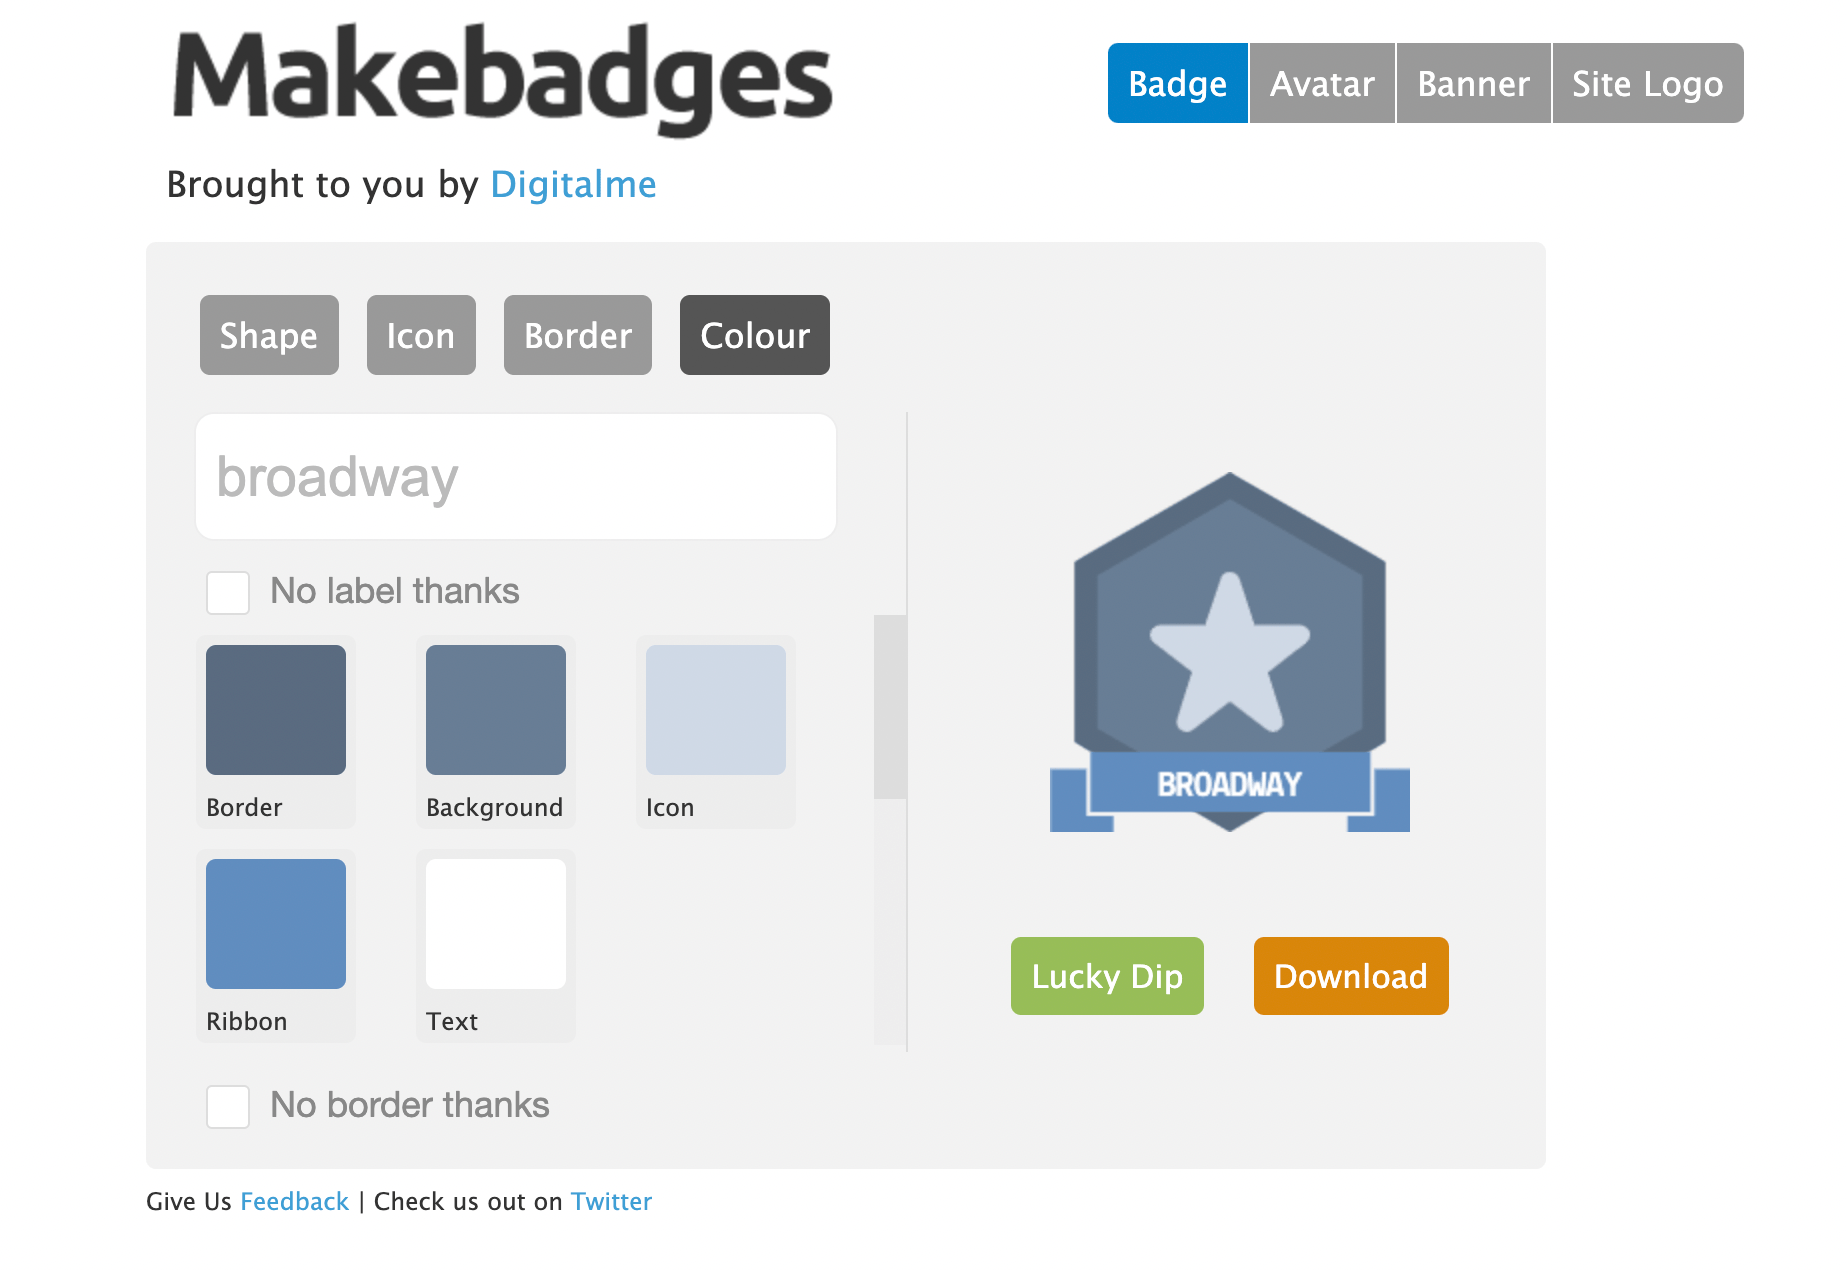Change the Ribbon colour swatch
This screenshot has width=1846, height=1270.
click(276, 924)
